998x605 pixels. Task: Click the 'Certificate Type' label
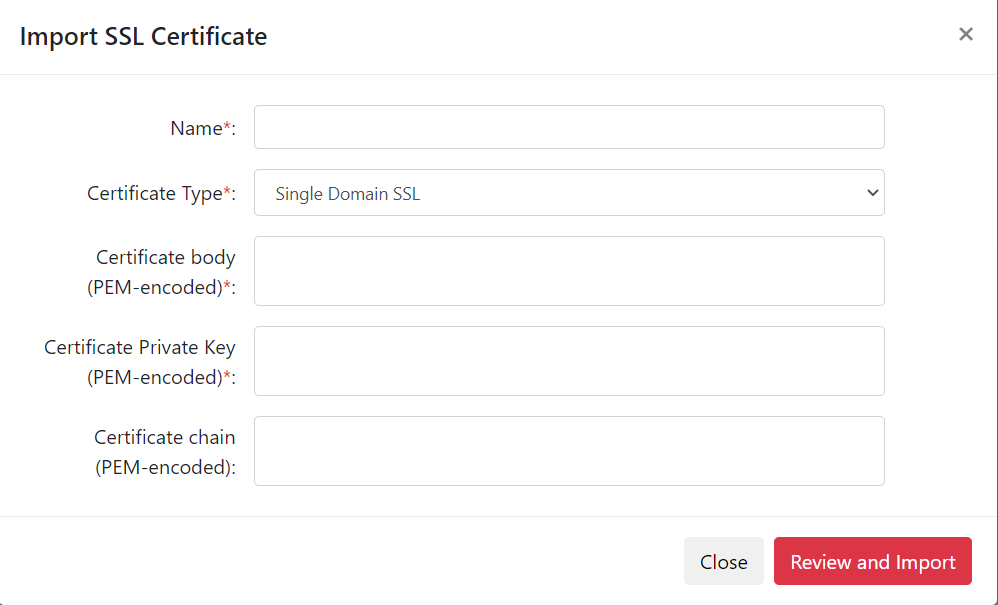[154, 193]
